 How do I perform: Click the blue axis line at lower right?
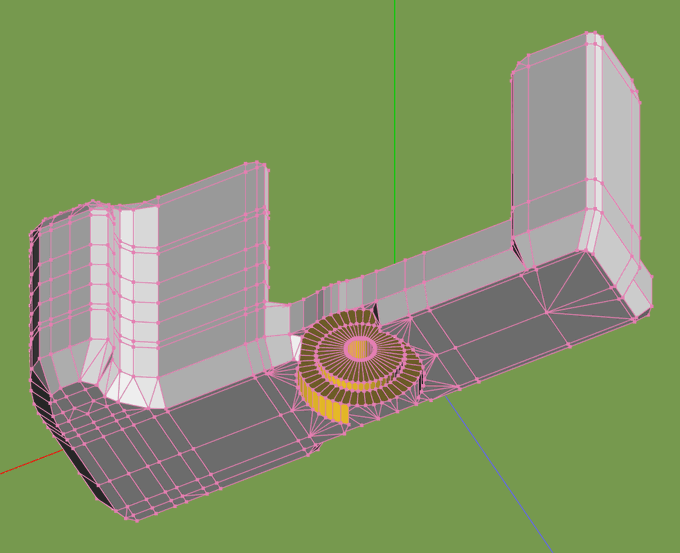click(x=499, y=474)
